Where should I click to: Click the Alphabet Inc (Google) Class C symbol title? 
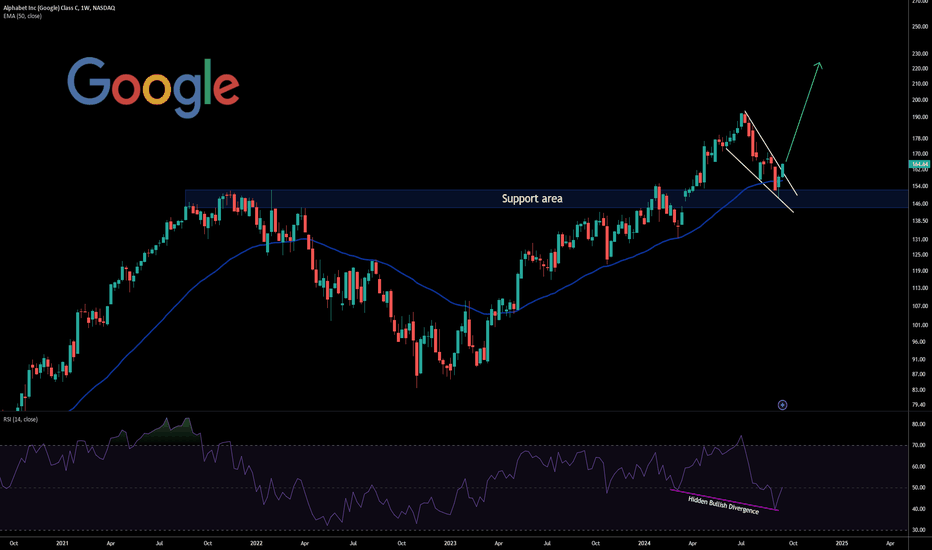(59, 8)
